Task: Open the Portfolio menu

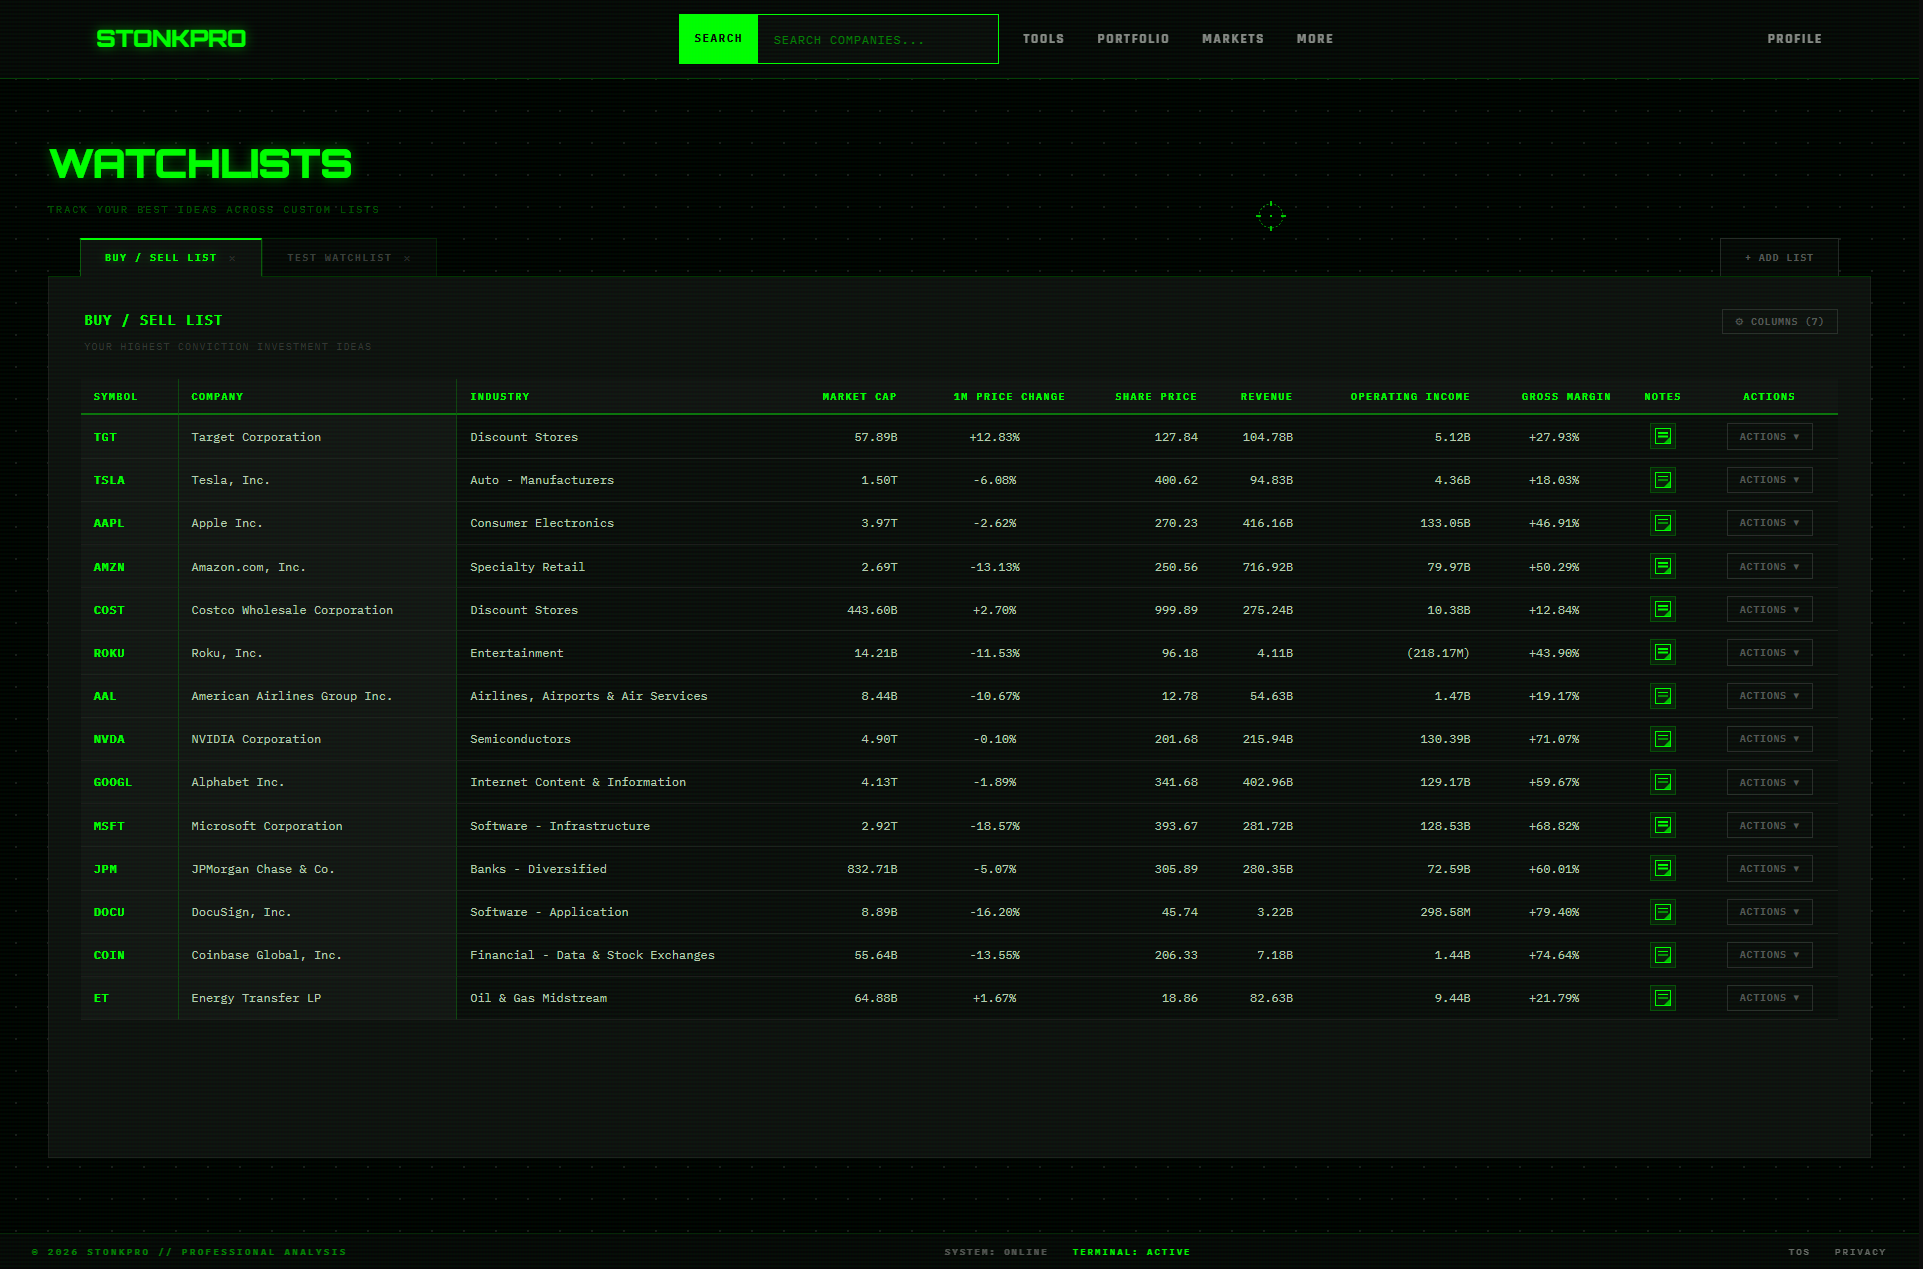Action: point(1132,39)
